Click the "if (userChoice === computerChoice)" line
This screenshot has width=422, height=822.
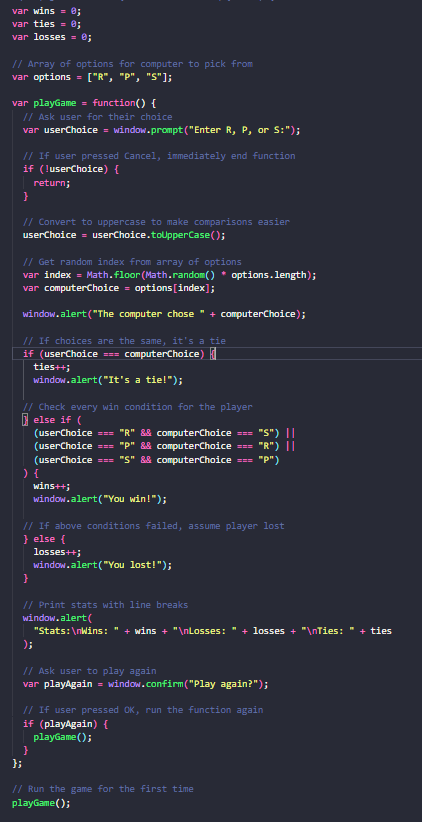[x=119, y=354]
